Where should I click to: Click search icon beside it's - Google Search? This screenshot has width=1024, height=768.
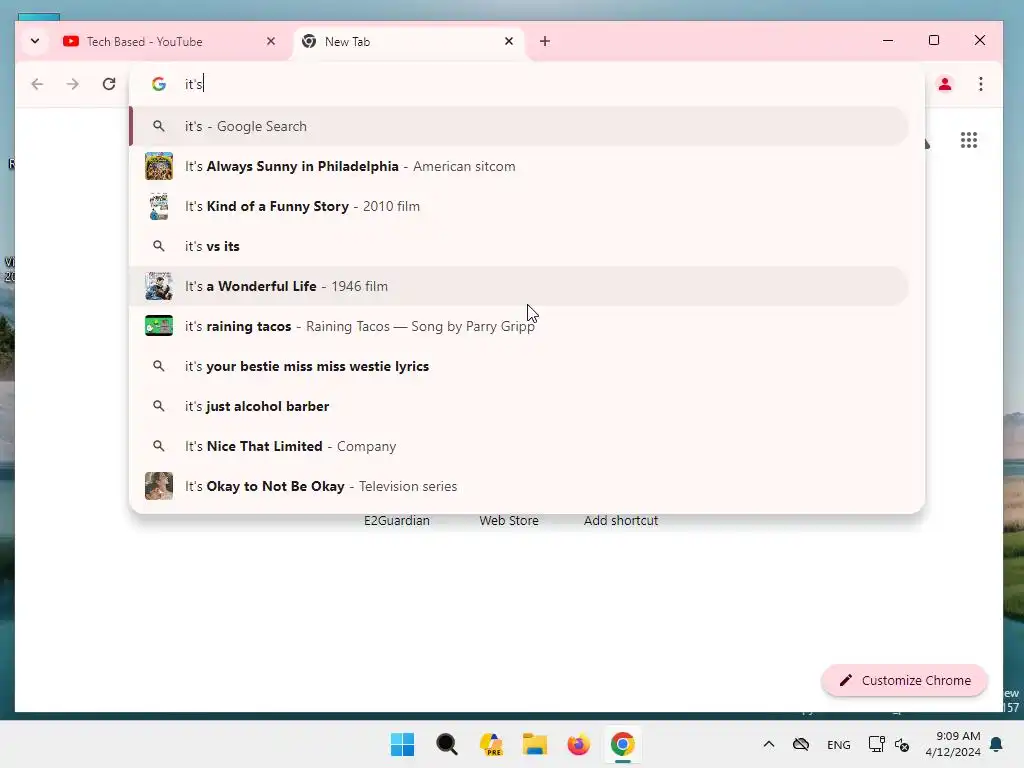click(159, 126)
